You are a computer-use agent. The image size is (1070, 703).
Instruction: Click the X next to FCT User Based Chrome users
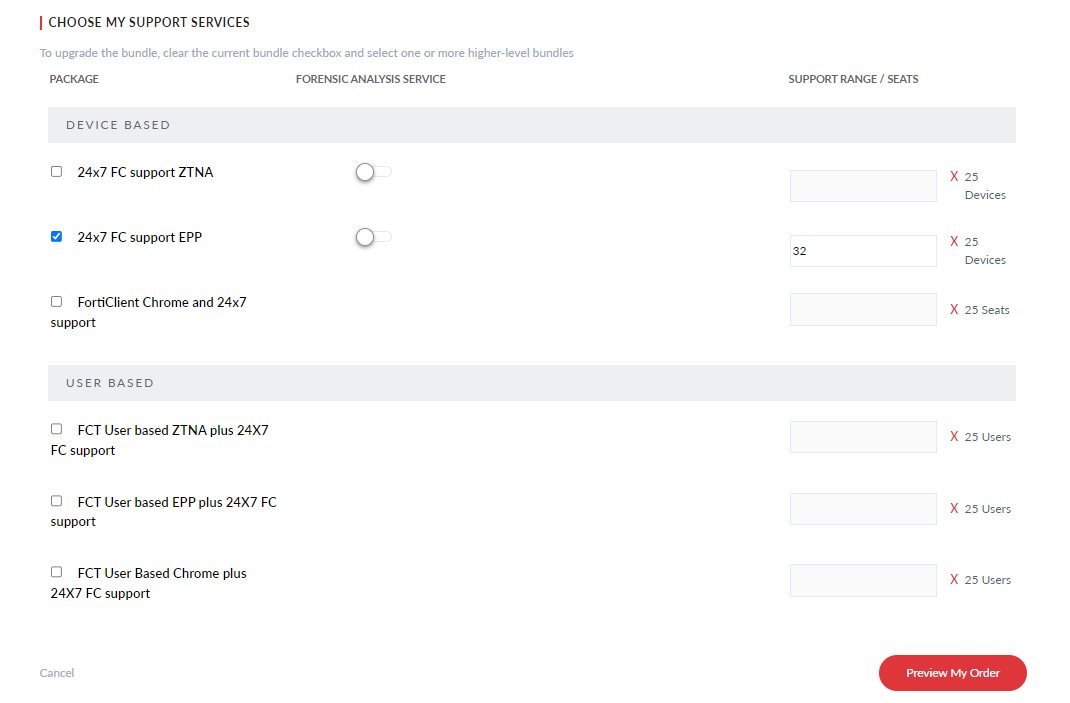pos(955,579)
